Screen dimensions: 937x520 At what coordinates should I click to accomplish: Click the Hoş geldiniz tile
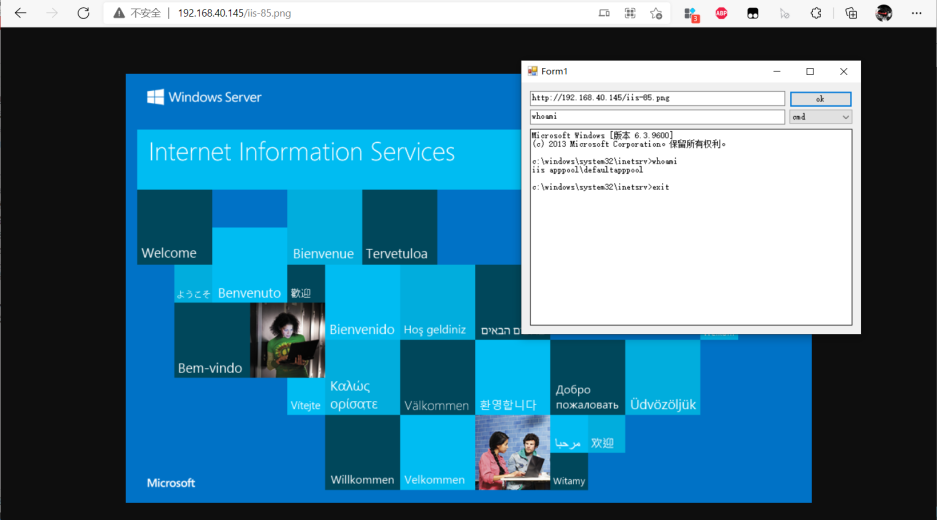[437, 302]
